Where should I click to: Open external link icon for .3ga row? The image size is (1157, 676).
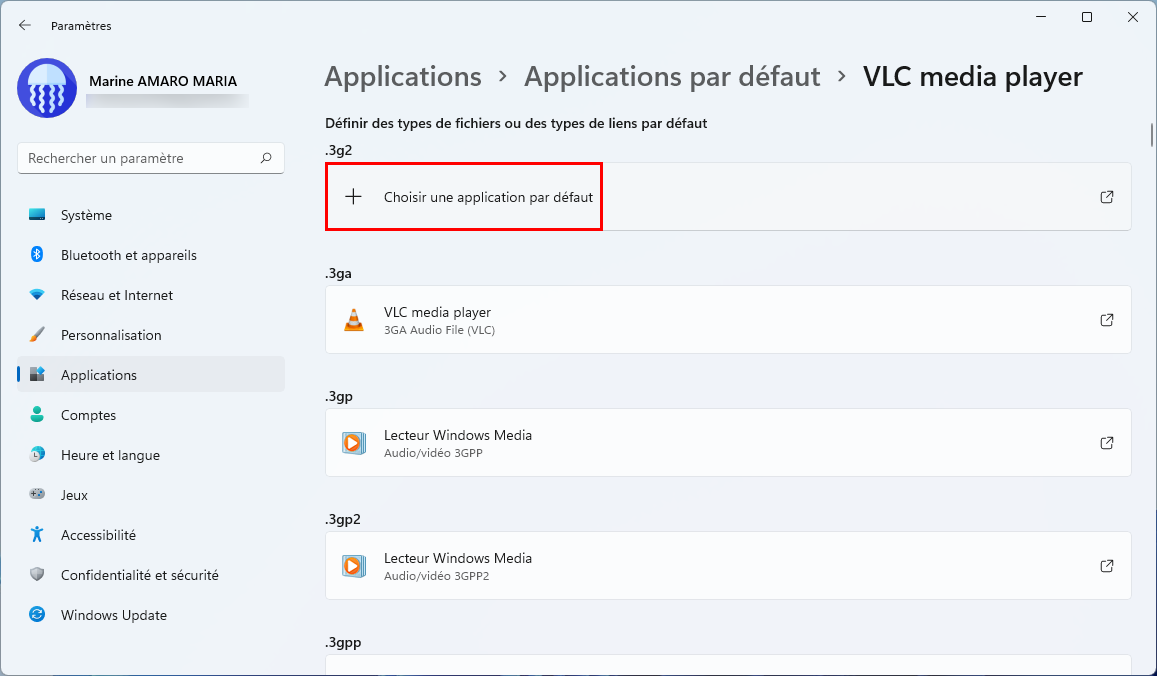(1107, 320)
